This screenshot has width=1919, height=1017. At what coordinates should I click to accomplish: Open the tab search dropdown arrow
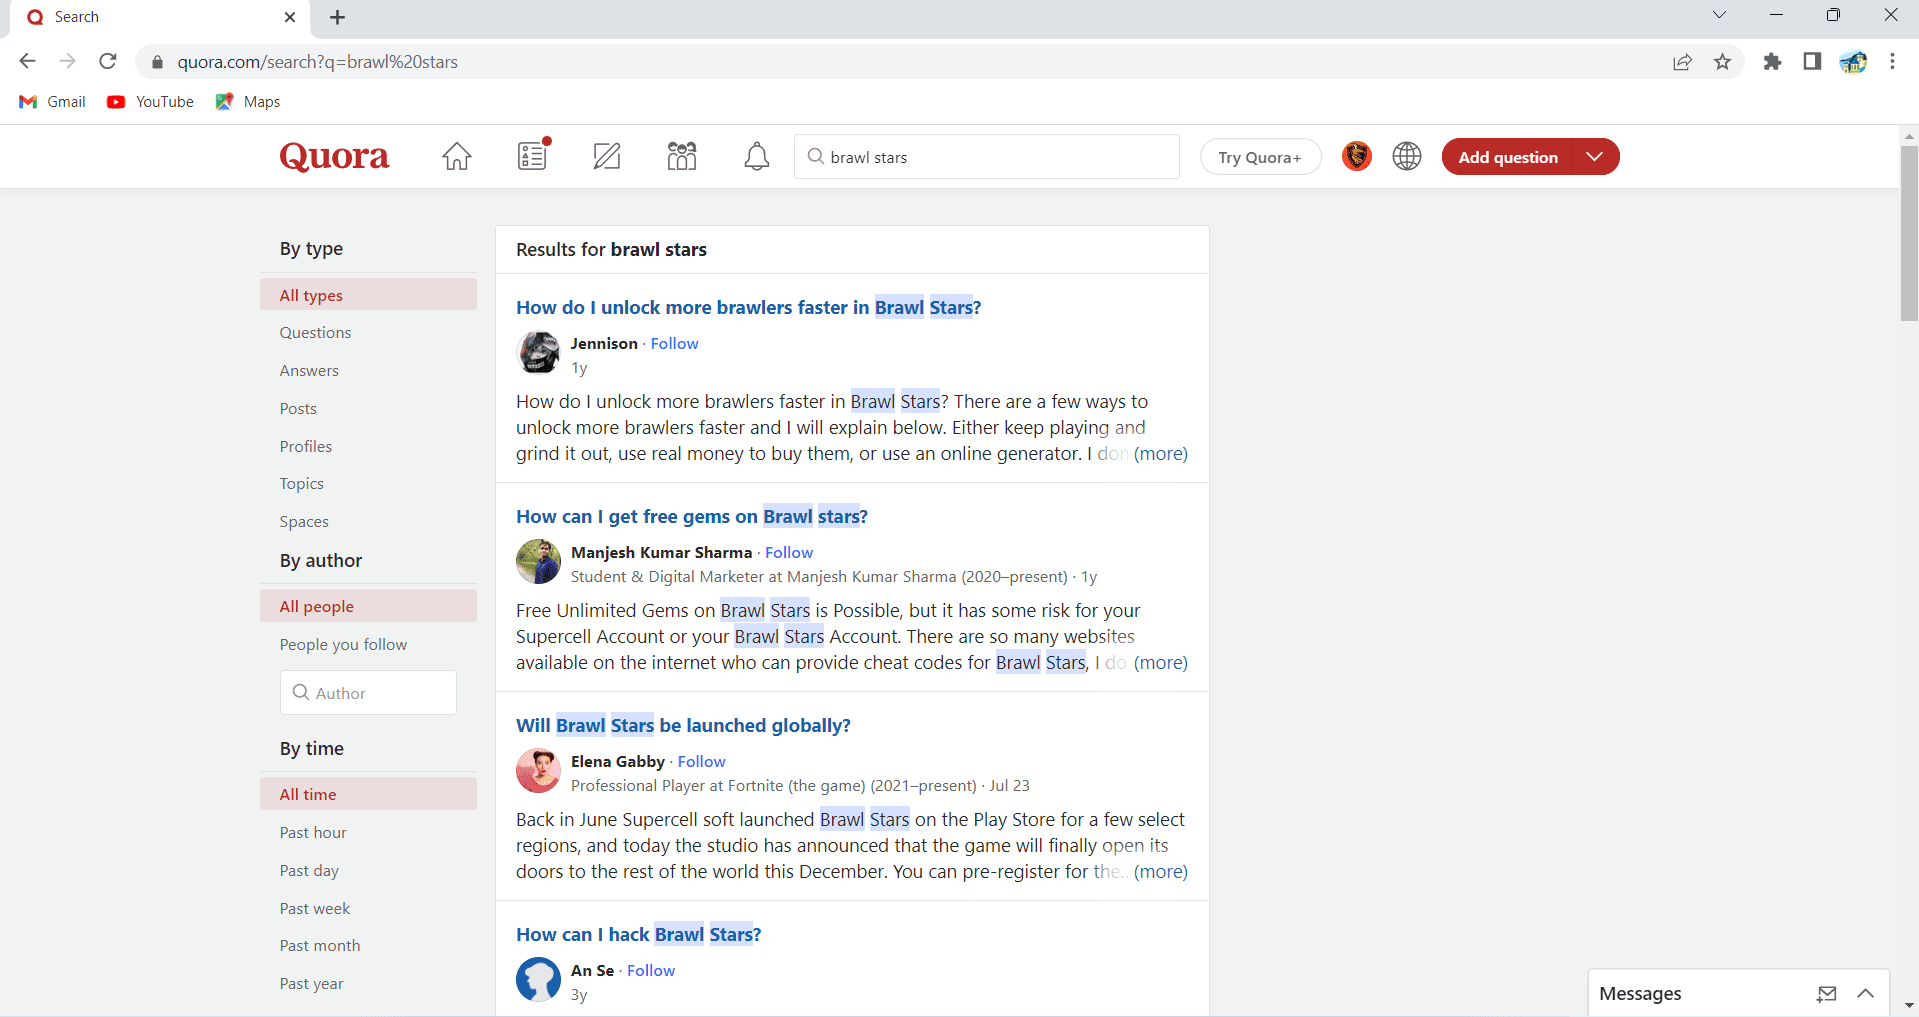1719,15
